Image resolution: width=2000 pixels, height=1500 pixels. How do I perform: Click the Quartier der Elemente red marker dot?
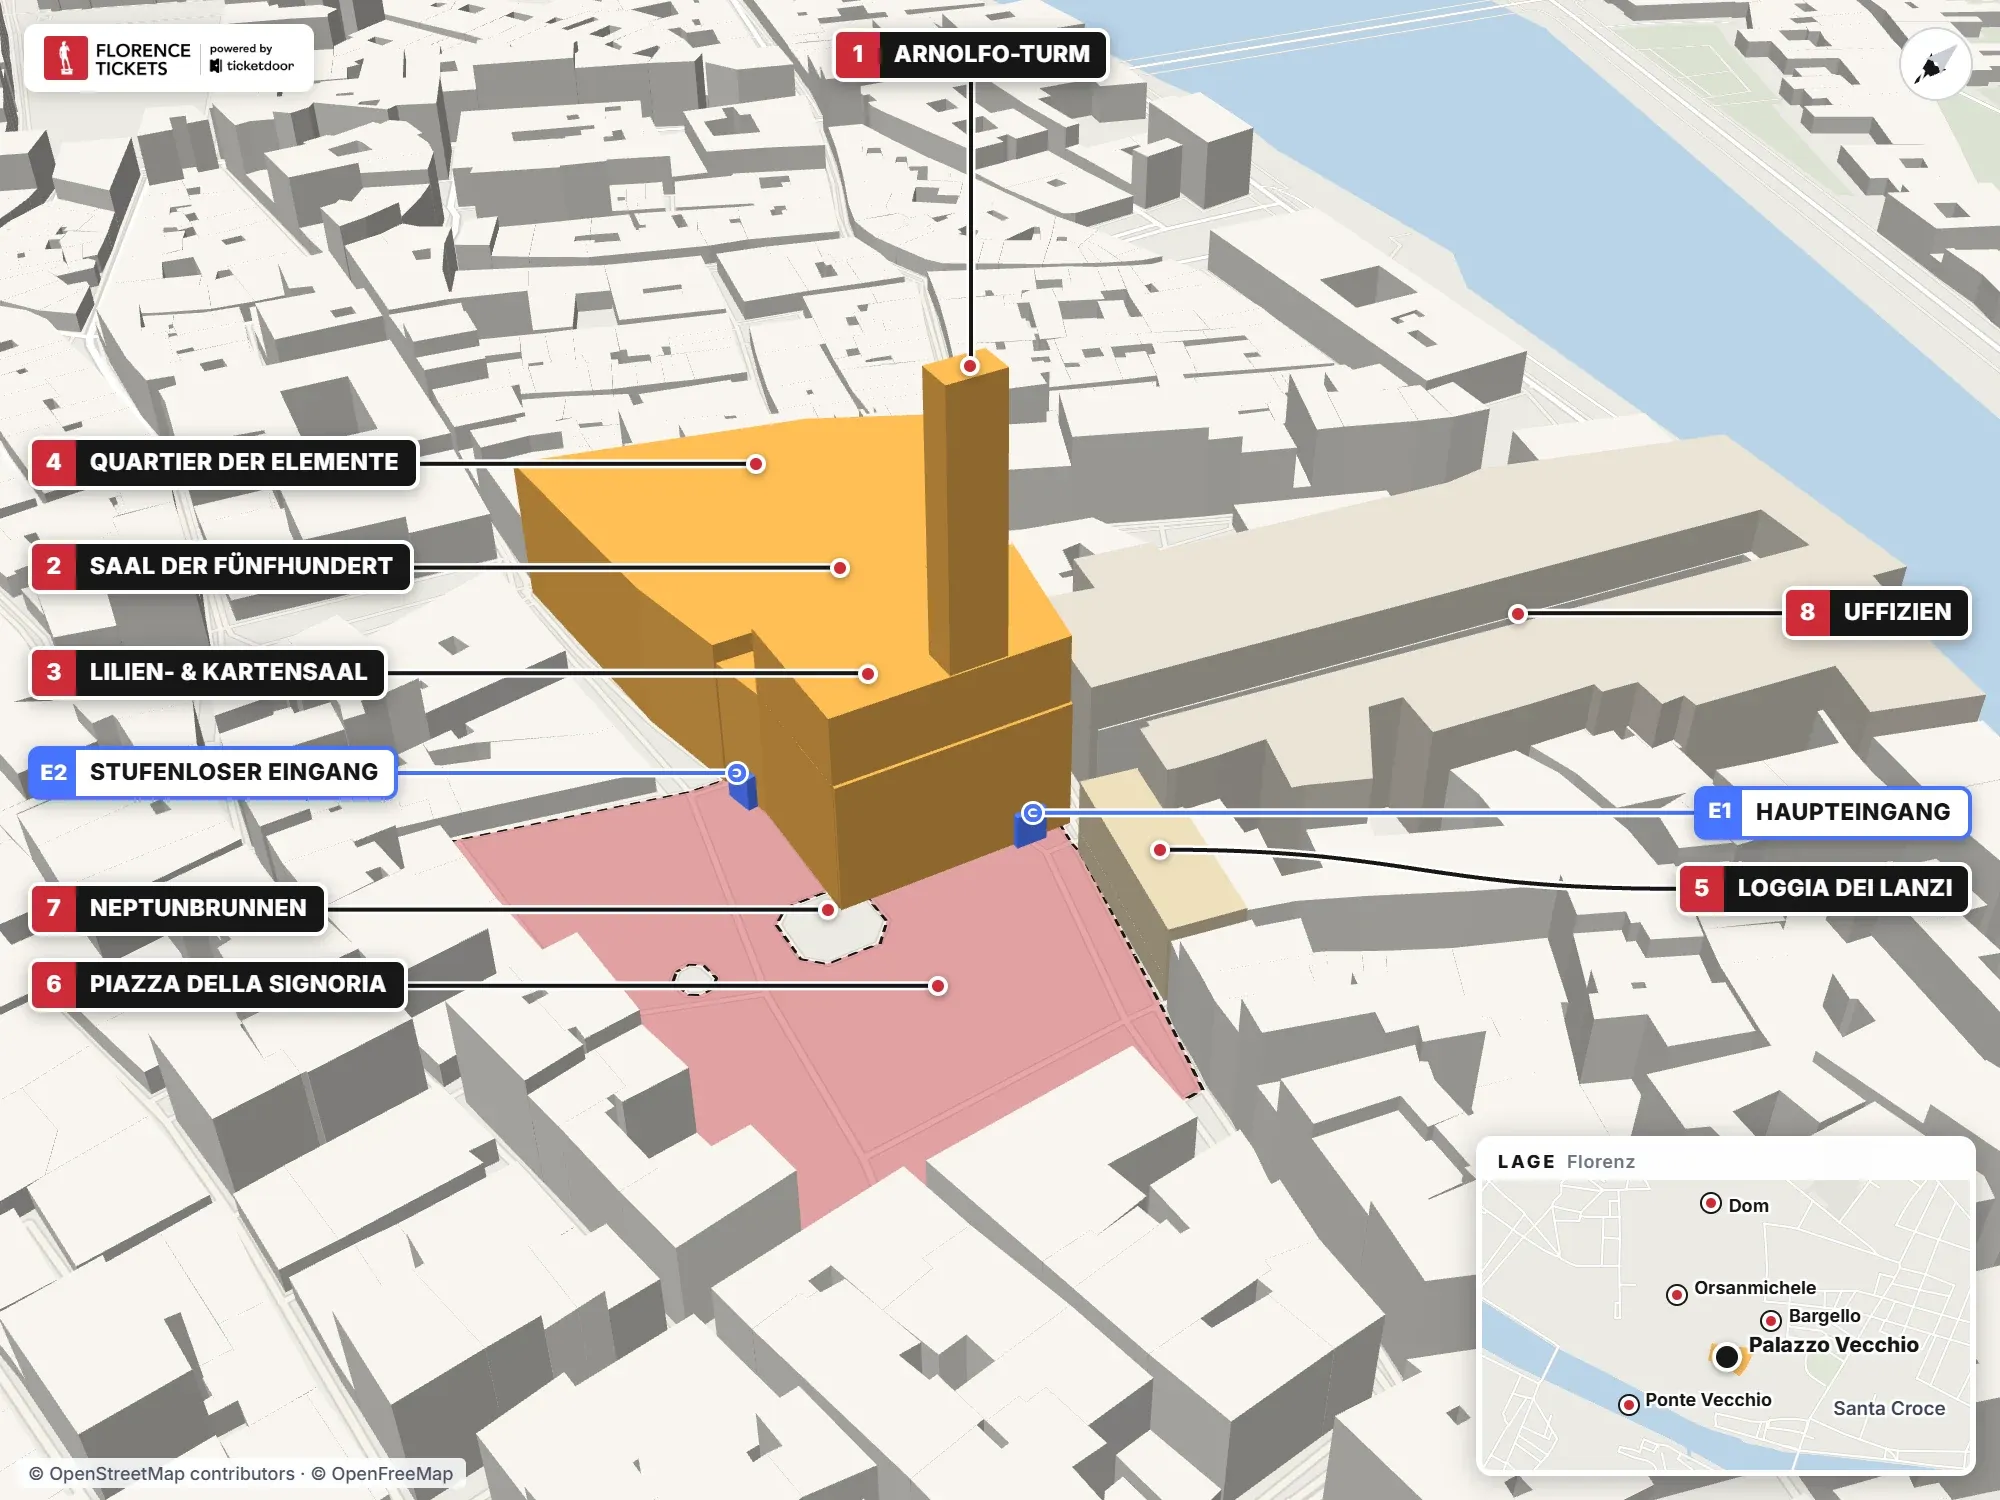pos(756,463)
